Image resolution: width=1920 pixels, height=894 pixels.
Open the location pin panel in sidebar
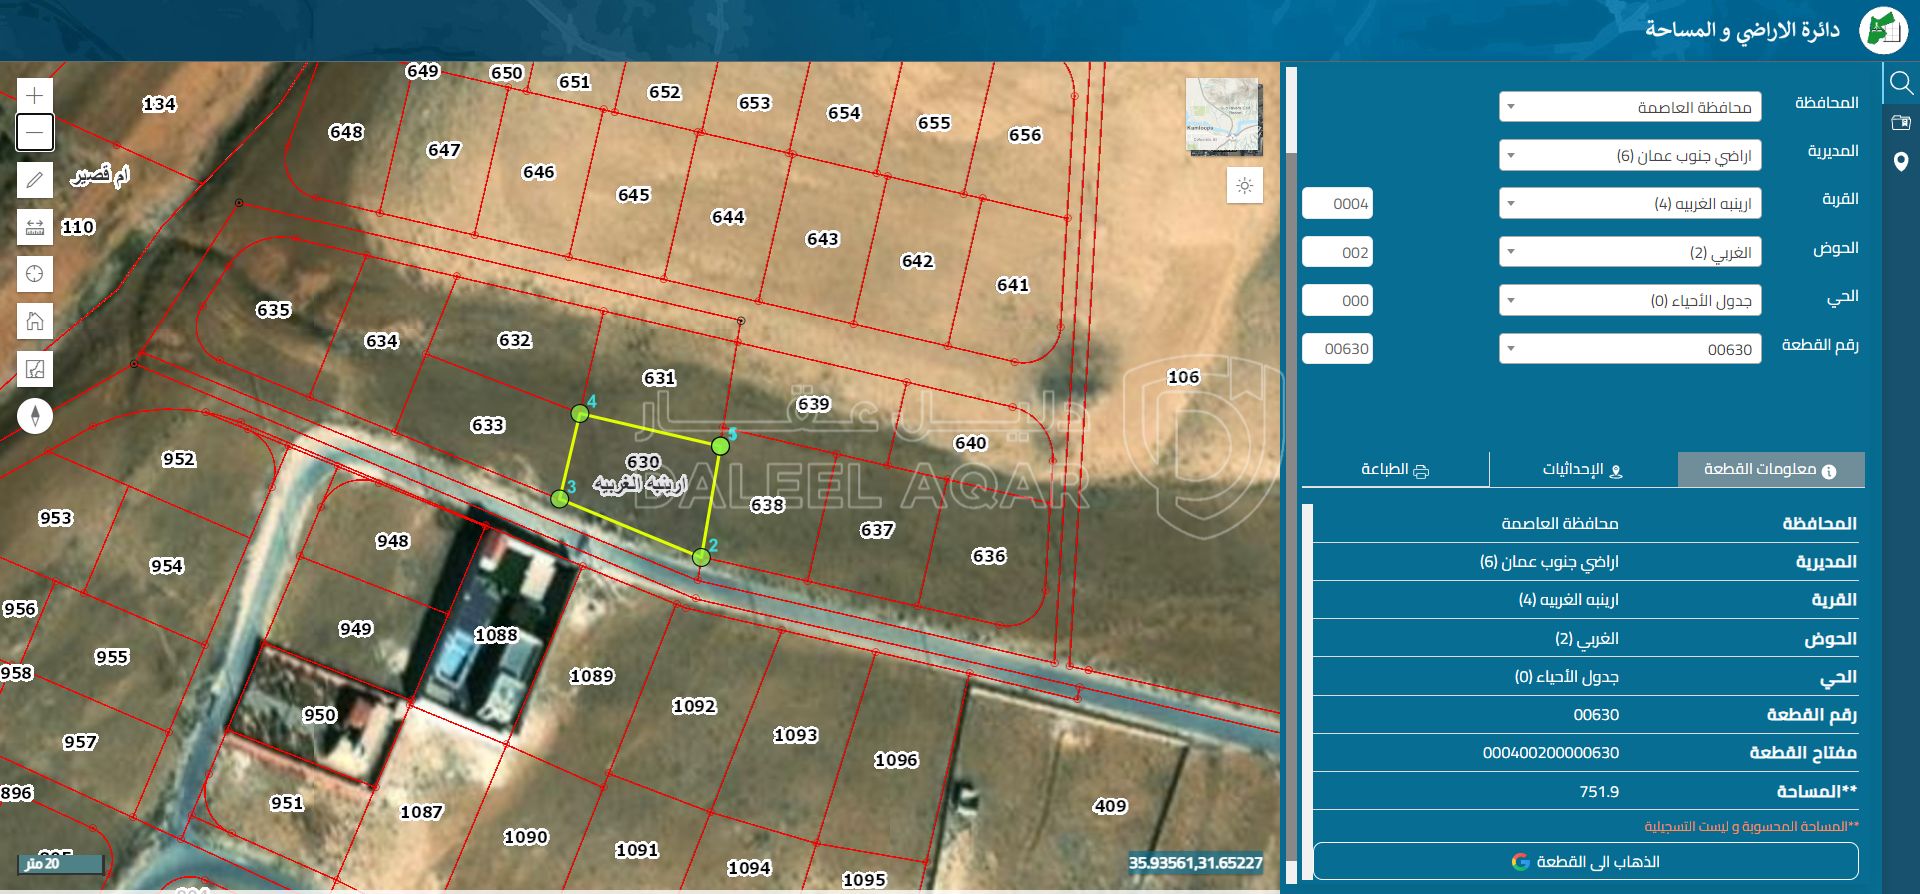[x=1901, y=162]
